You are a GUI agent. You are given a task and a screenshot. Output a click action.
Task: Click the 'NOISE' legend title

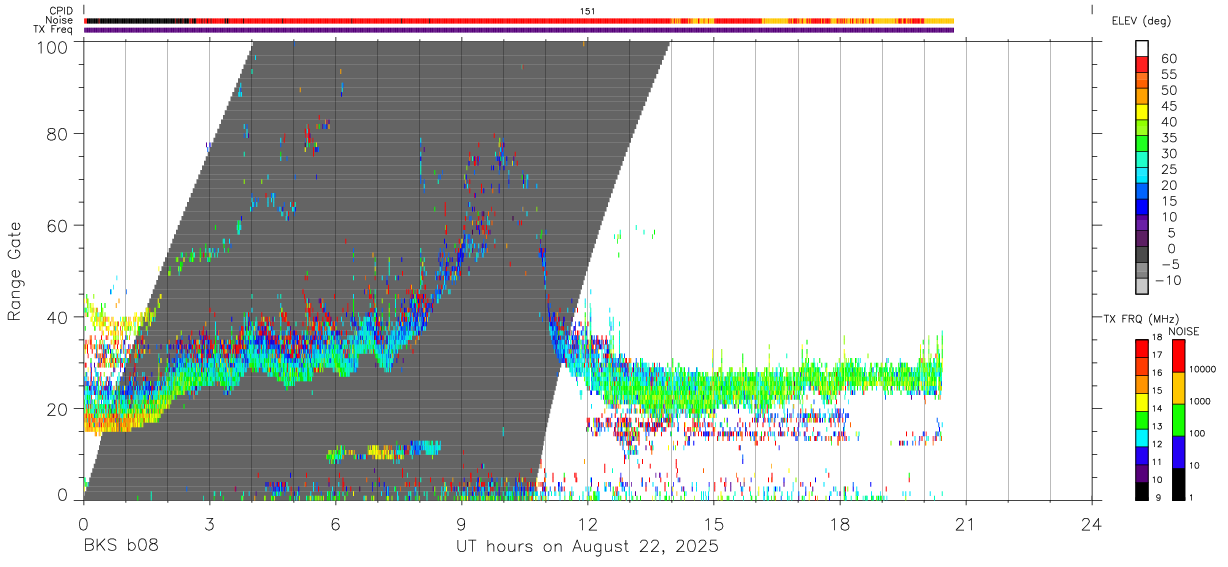pyautogui.click(x=1183, y=331)
